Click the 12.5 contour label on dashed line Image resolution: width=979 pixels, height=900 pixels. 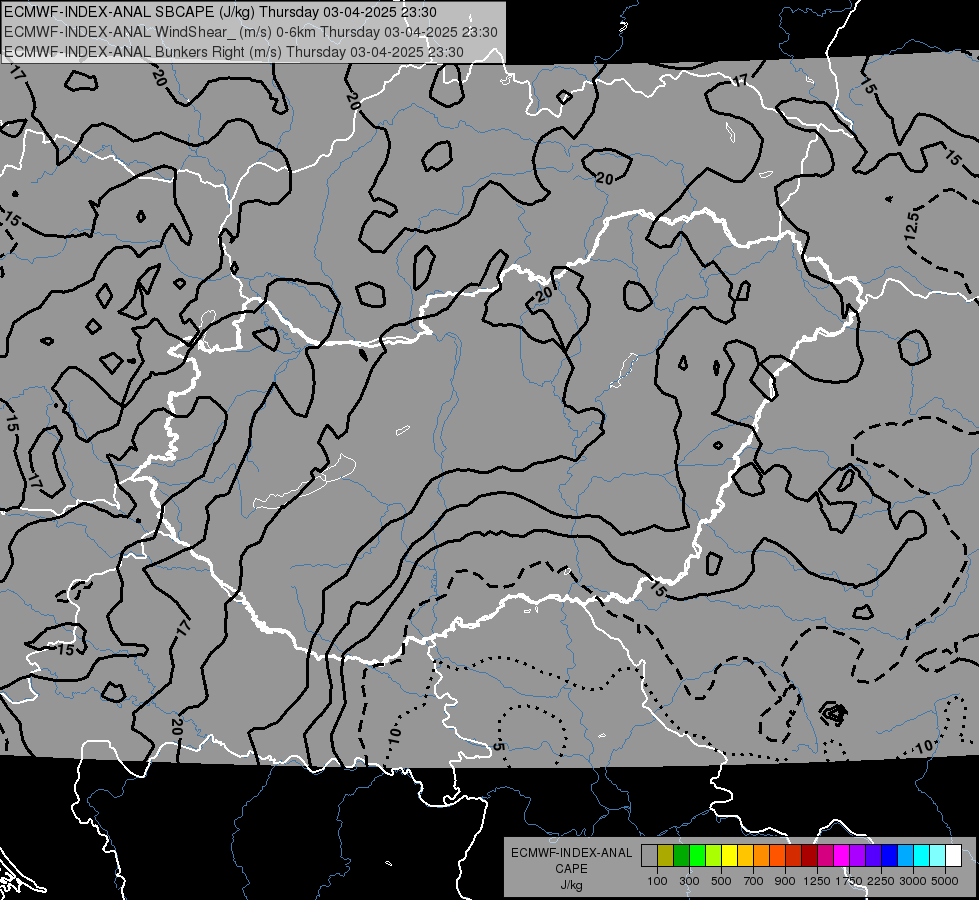tap(912, 225)
